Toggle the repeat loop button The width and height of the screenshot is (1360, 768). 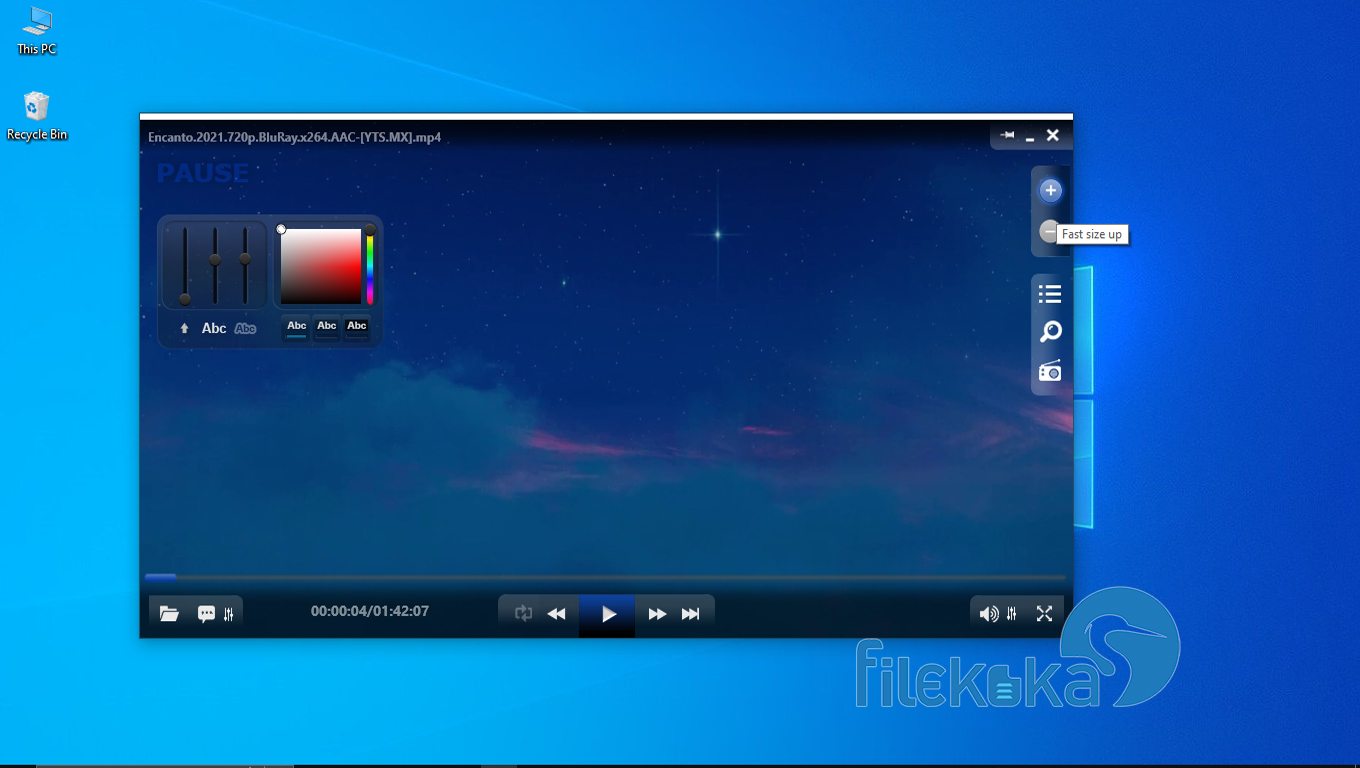[x=523, y=613]
